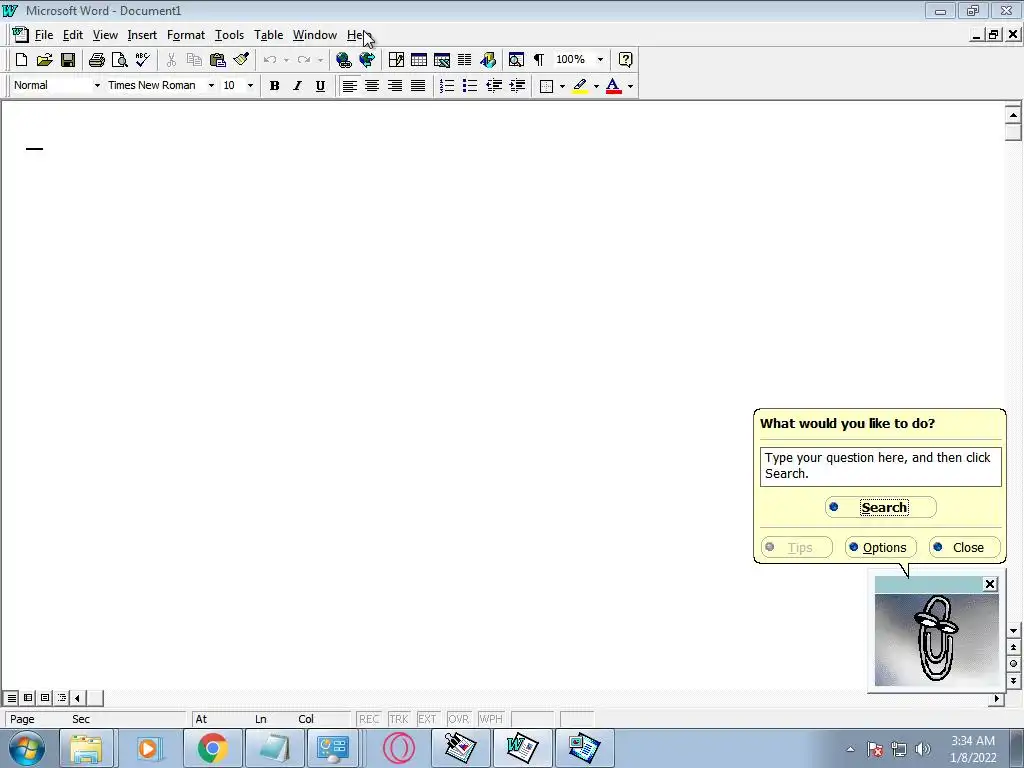1024x768 pixels.
Task: Justify paragraph text
Action: click(x=418, y=86)
